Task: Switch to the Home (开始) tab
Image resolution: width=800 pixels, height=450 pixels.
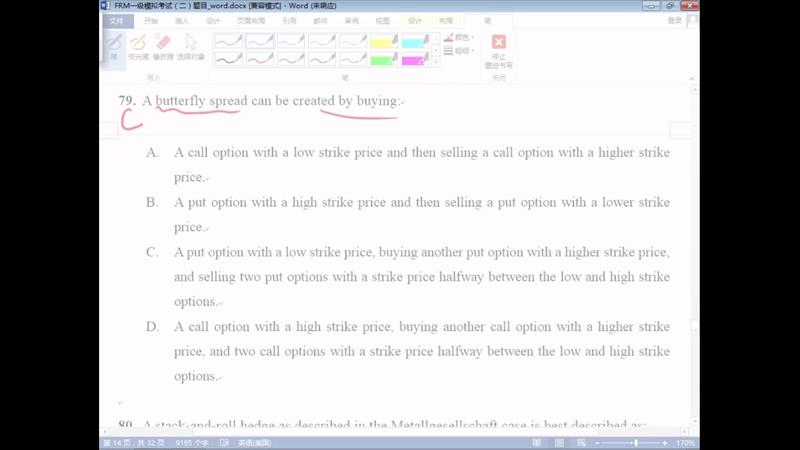Action: point(151,20)
